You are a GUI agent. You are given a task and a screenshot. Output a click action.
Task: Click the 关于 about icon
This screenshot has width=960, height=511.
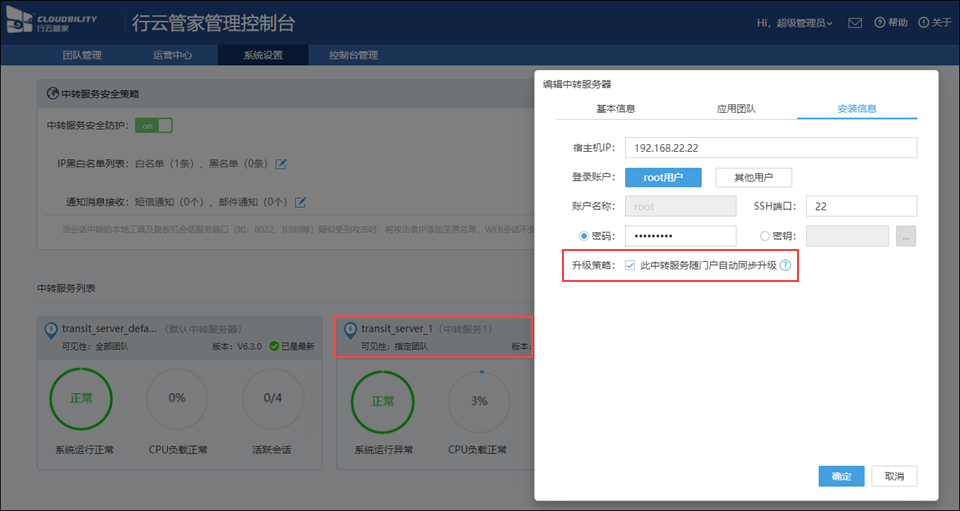tap(924, 23)
